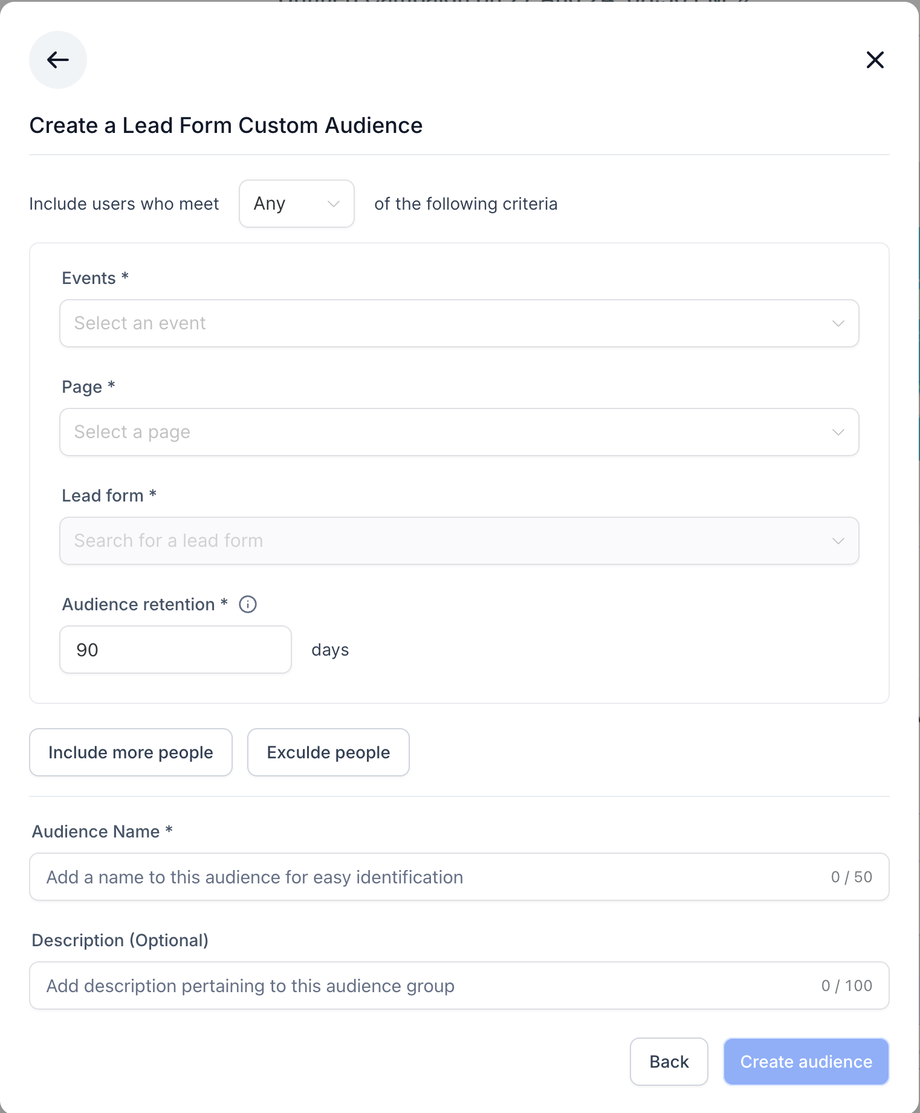Screen dimensions: 920x1113
Task: Click the "Description (Optional)" label
Action: (x=120, y=940)
